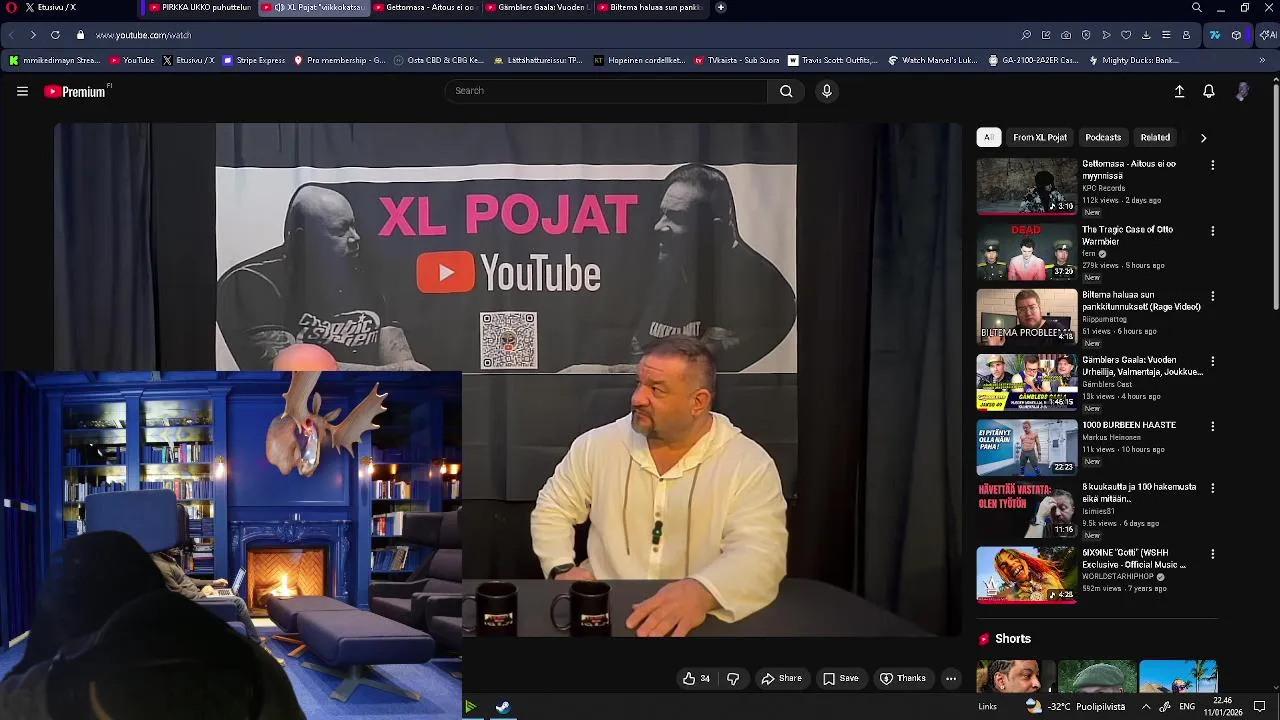This screenshot has width=1280, height=720.
Task: Show hidden system tray icons chevron
Action: pyautogui.click(x=1146, y=706)
